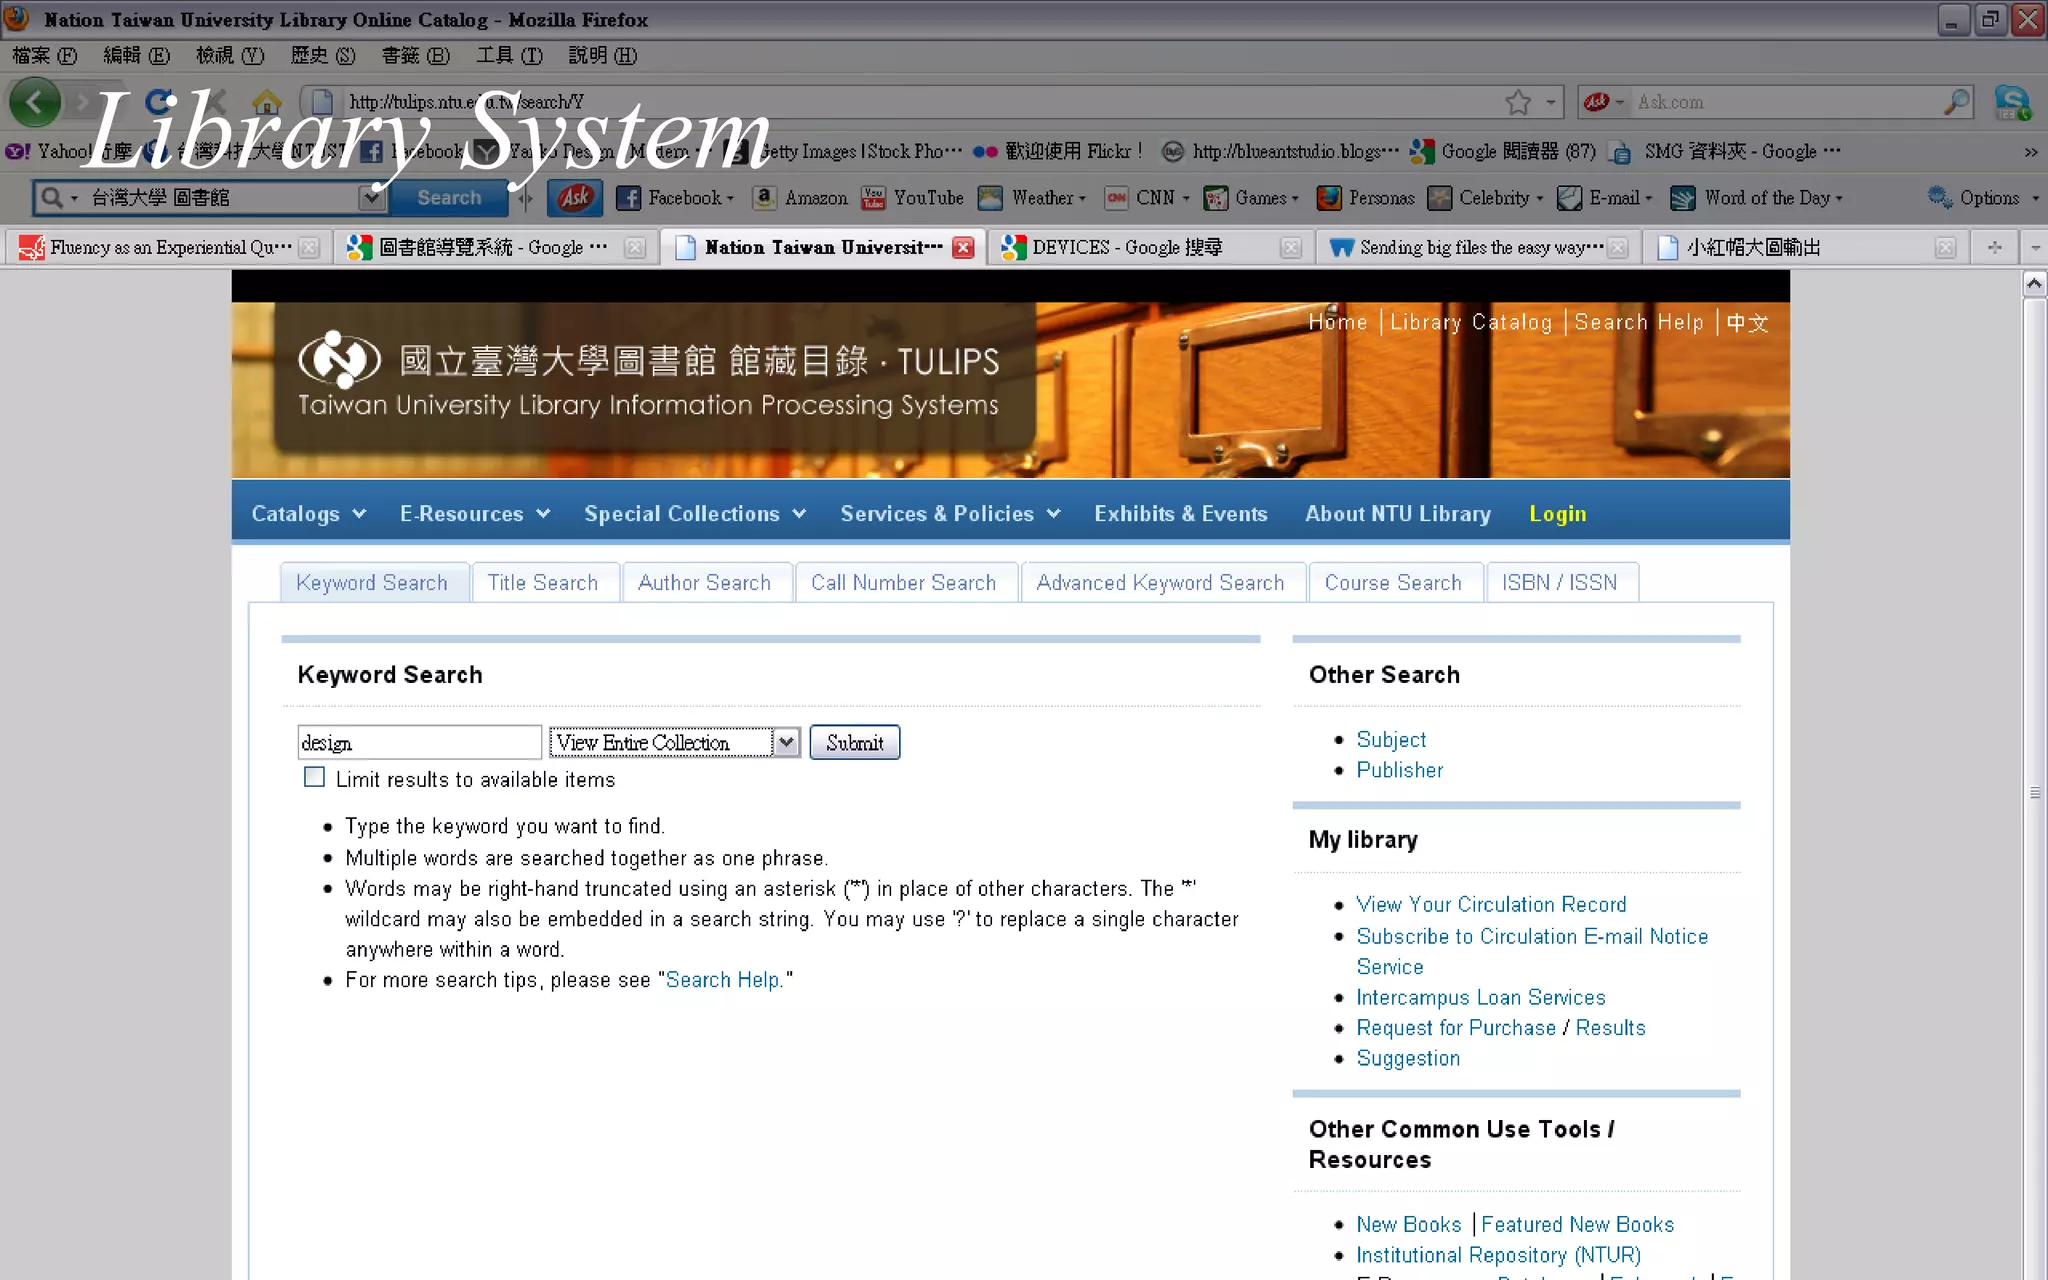2048x1280 pixels.
Task: Click the browser Back arrow button
Action: pyautogui.click(x=35, y=102)
